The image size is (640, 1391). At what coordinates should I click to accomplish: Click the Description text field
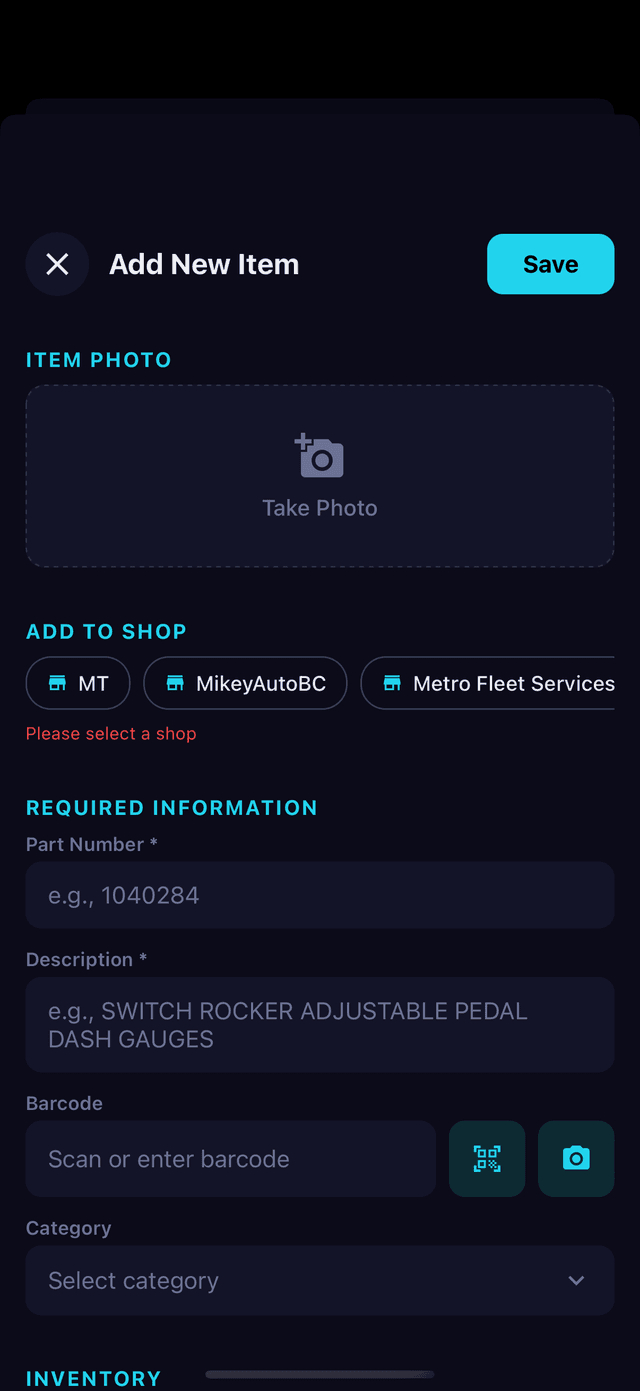319,1024
